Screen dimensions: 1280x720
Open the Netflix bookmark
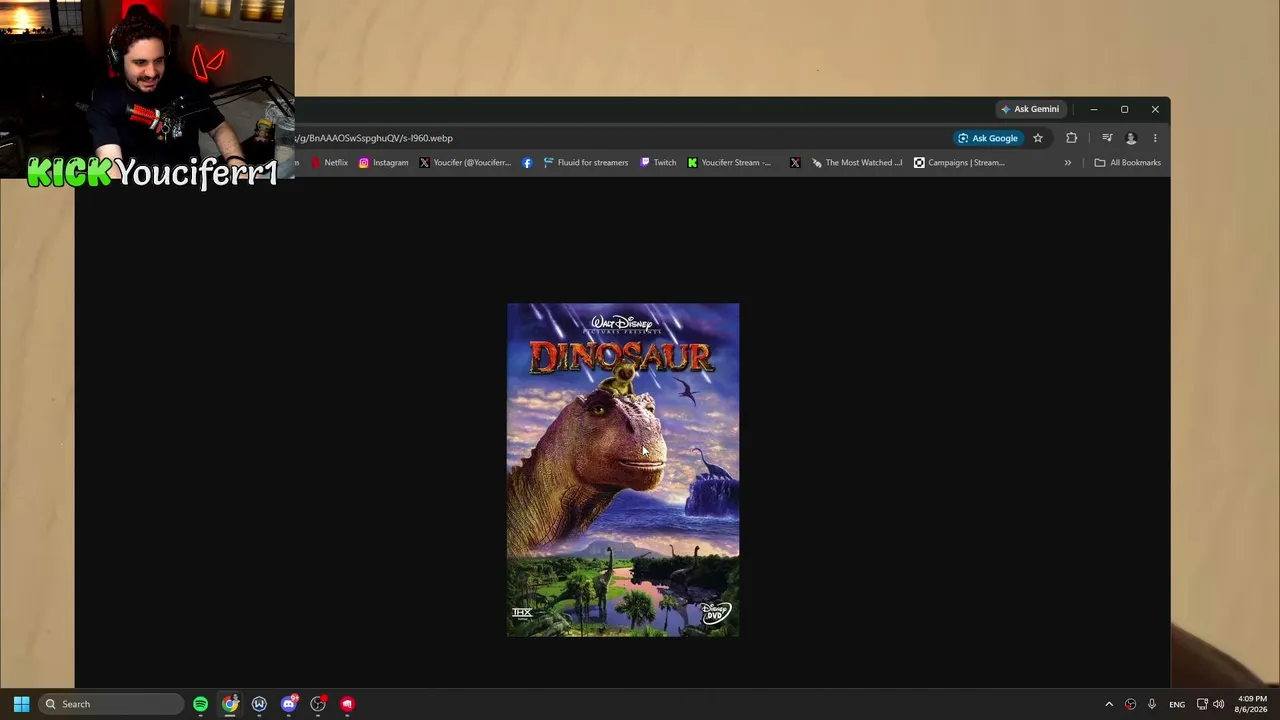[329, 162]
